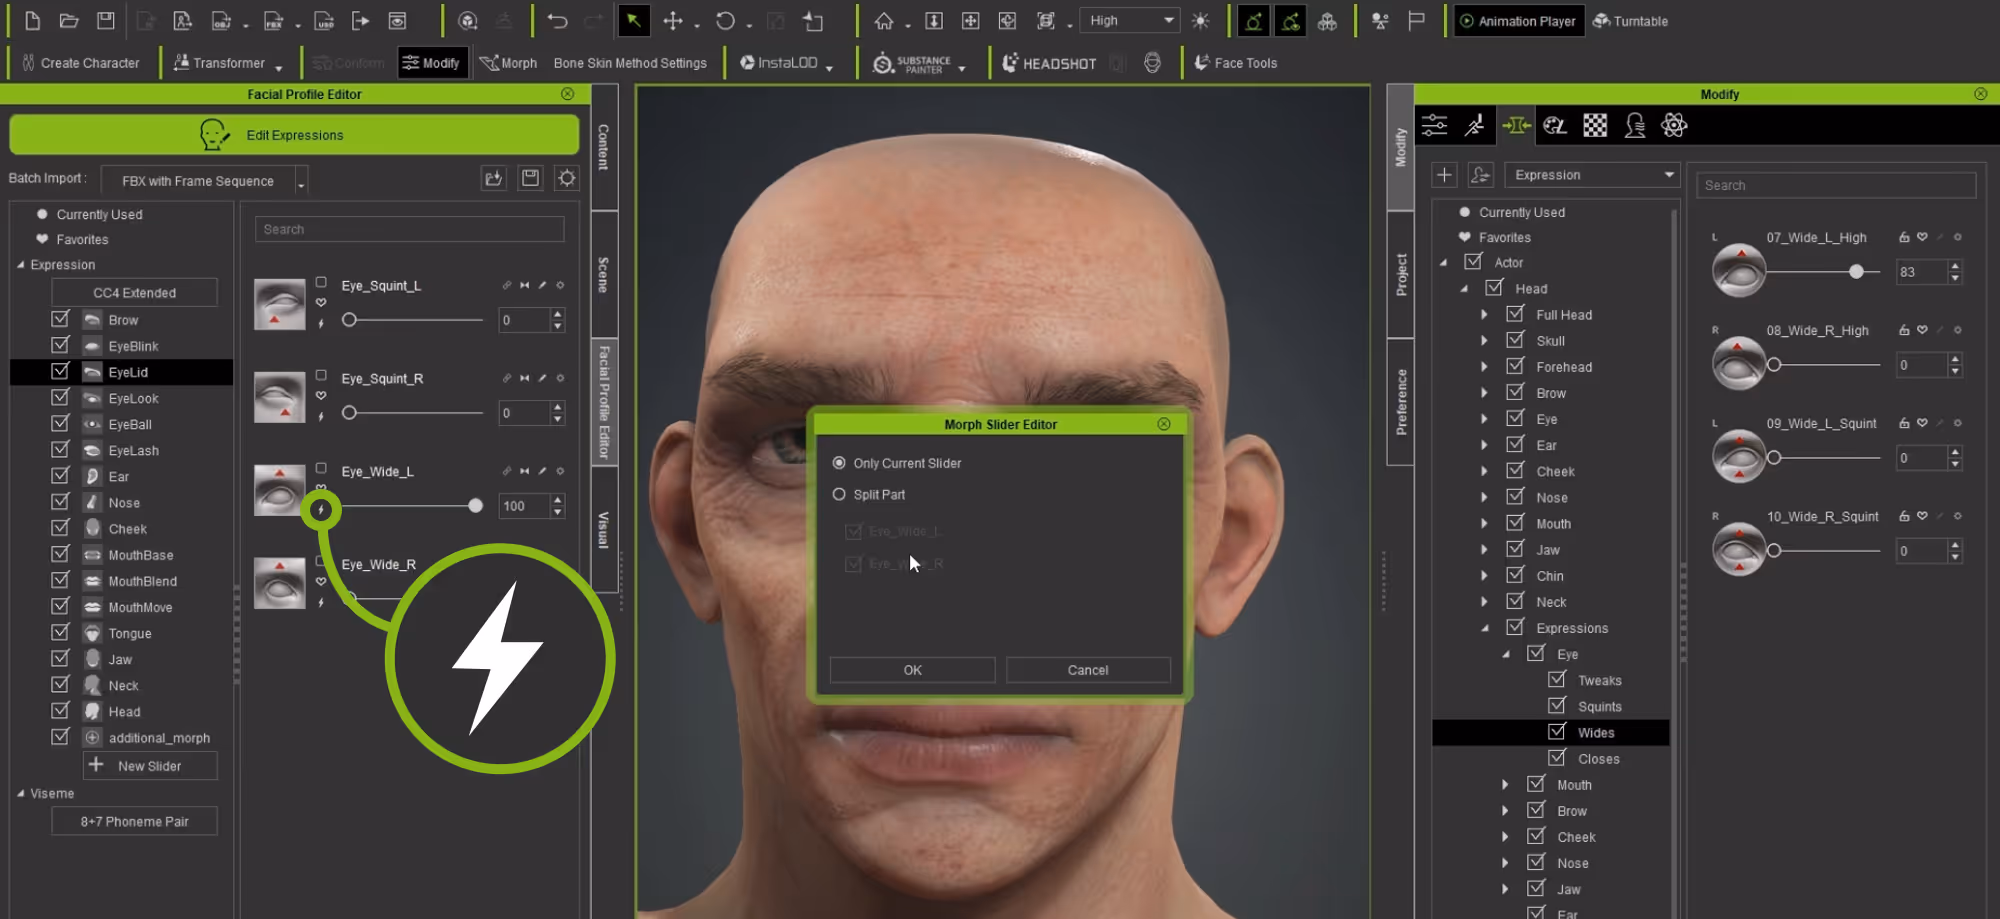Image resolution: width=2000 pixels, height=919 pixels.
Task: Collapse the Viseme section
Action: [20, 793]
